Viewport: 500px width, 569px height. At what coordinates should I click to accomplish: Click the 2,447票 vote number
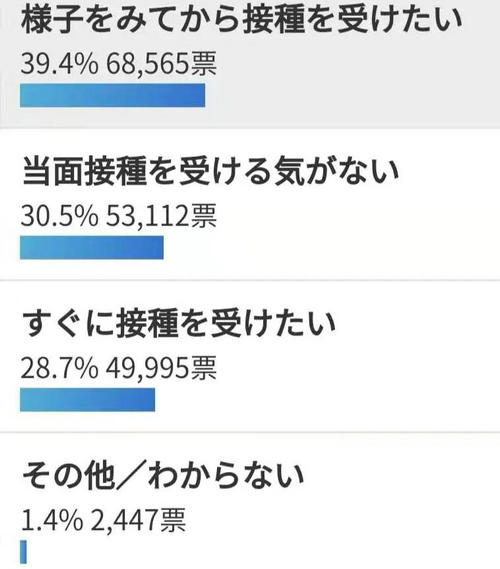click(138, 520)
